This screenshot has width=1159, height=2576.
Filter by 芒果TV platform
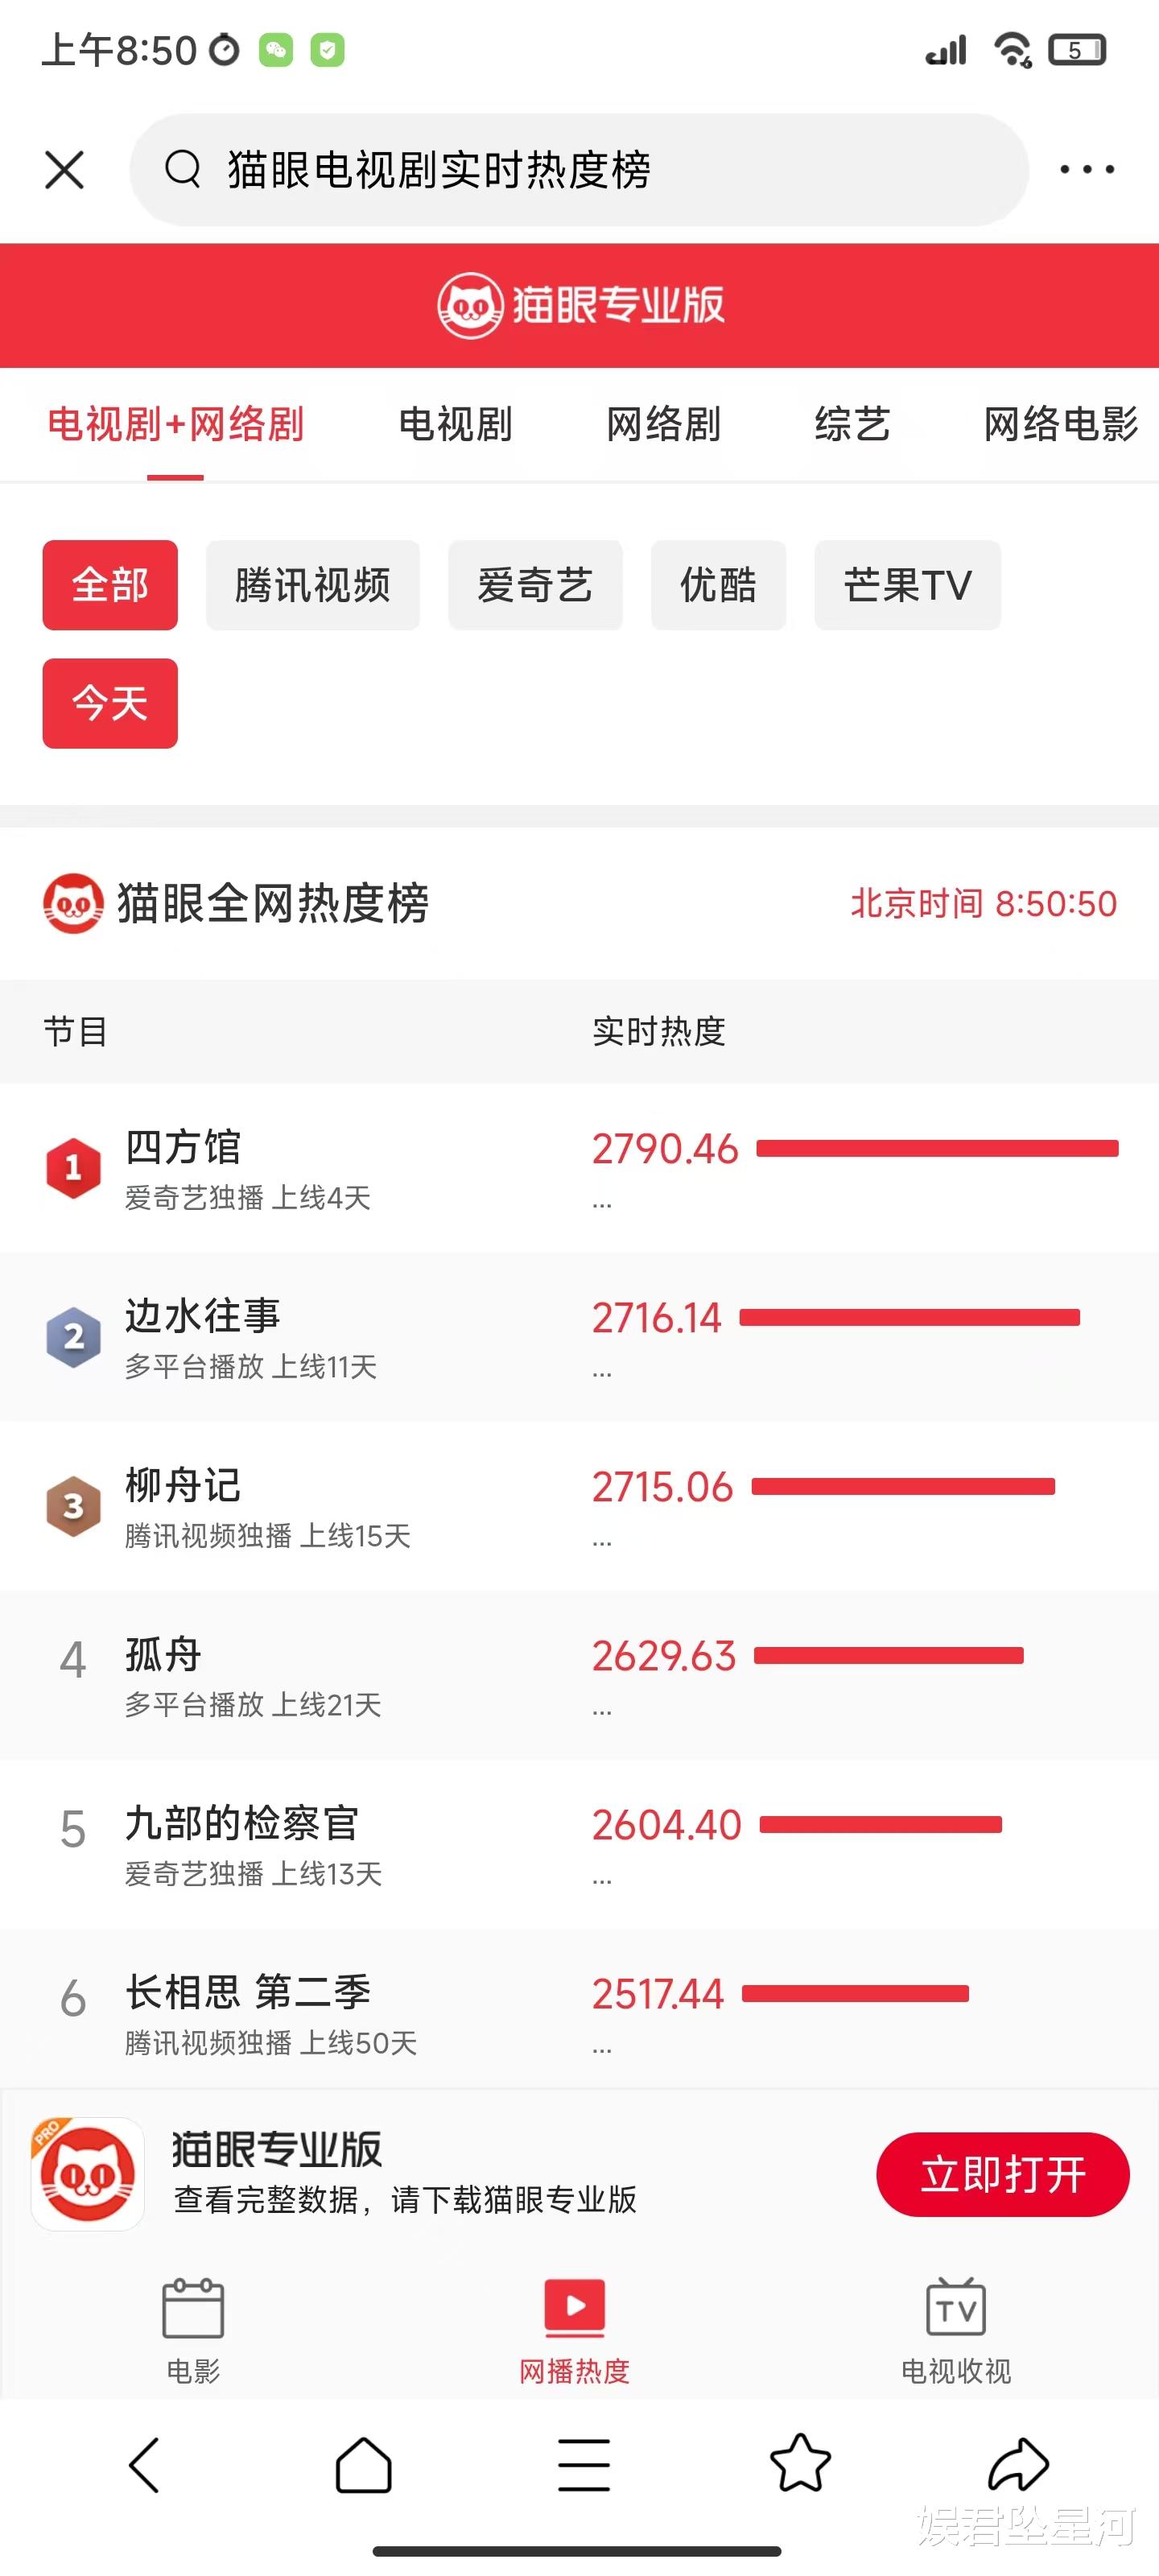pyautogui.click(x=907, y=585)
